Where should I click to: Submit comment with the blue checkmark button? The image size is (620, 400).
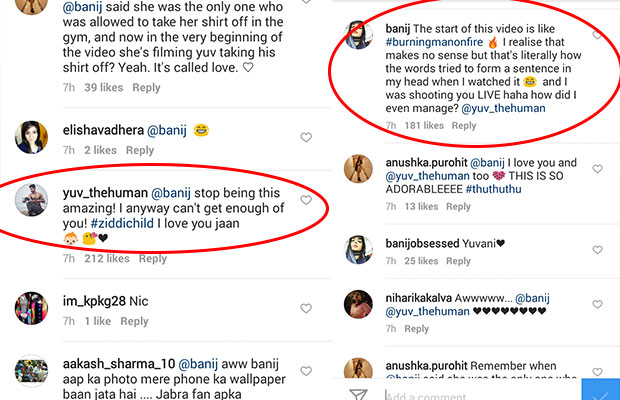[598, 390]
